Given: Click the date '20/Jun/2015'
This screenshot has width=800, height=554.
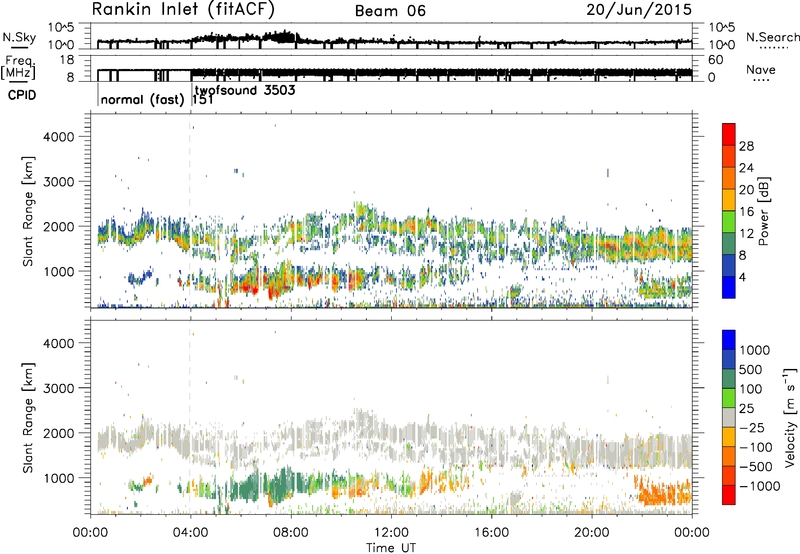Looking at the screenshot, I should (639, 9).
